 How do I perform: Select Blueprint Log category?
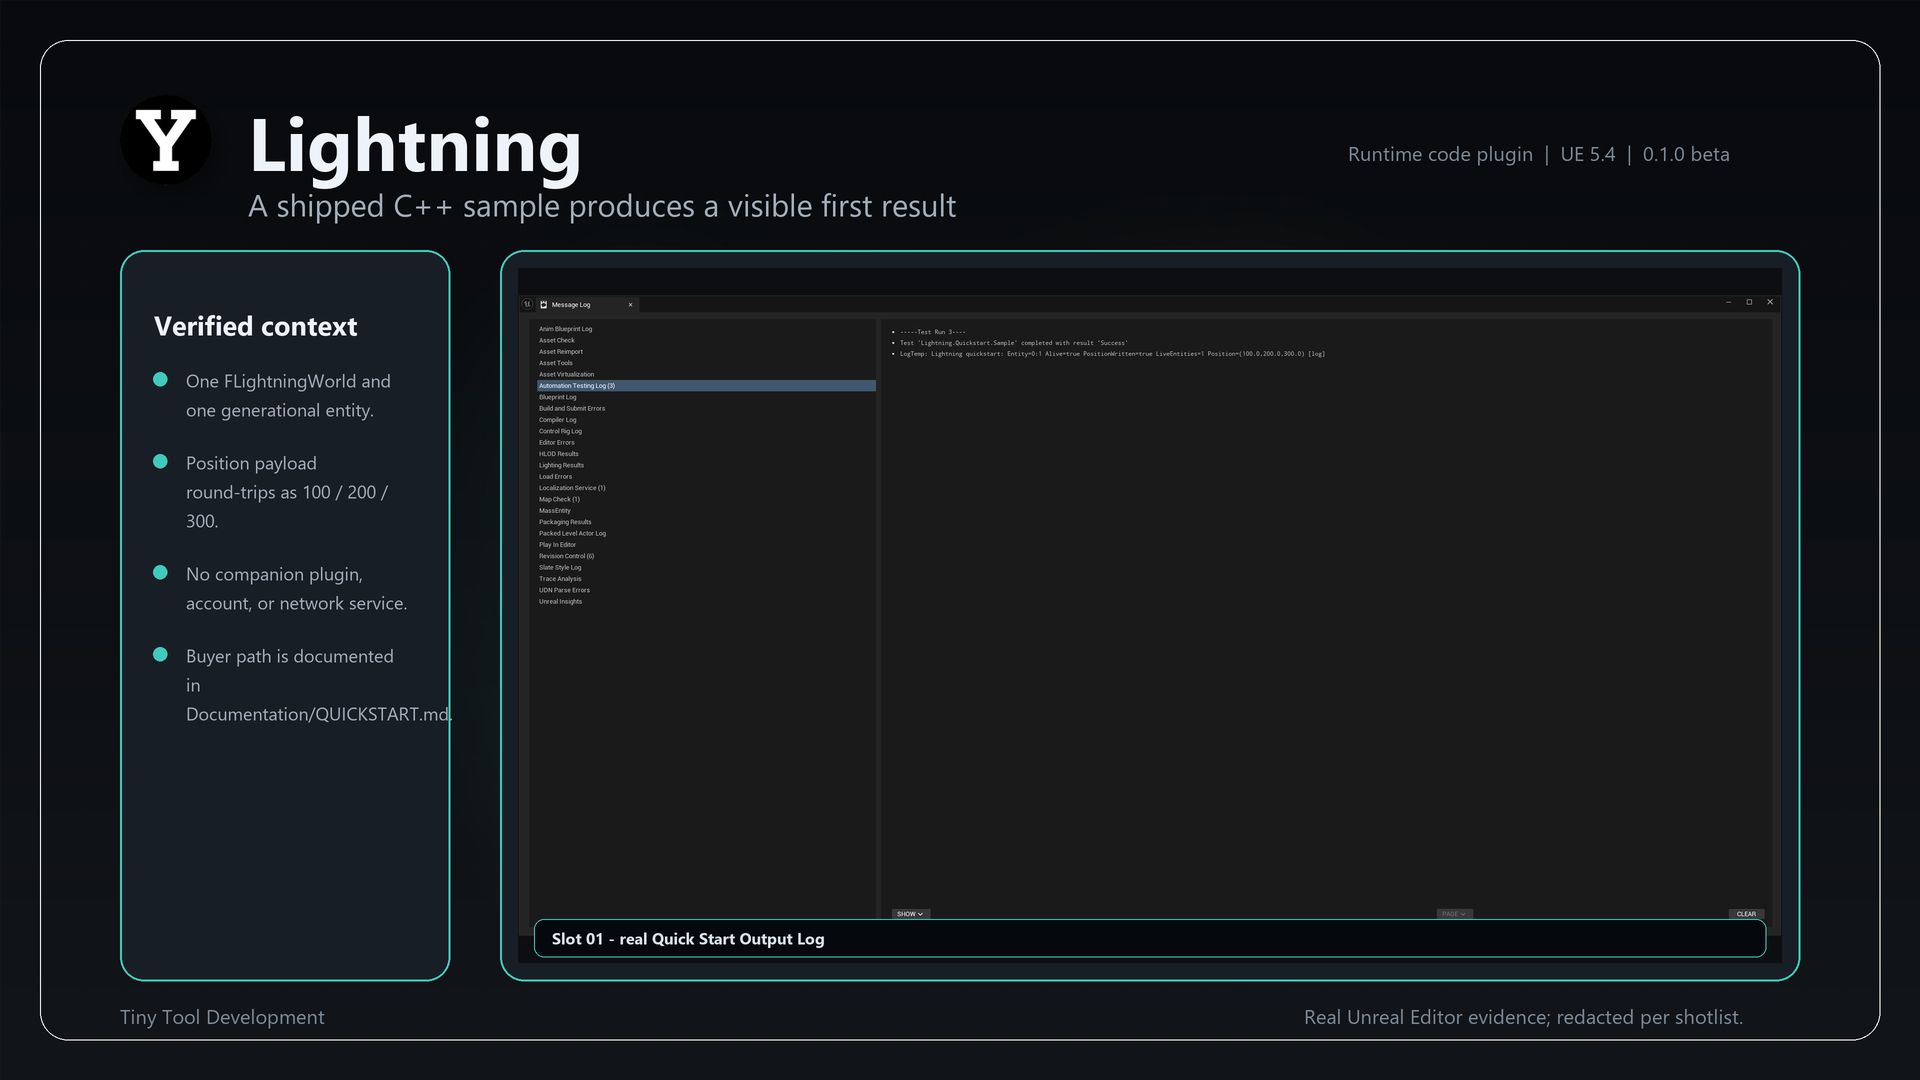(x=706, y=397)
